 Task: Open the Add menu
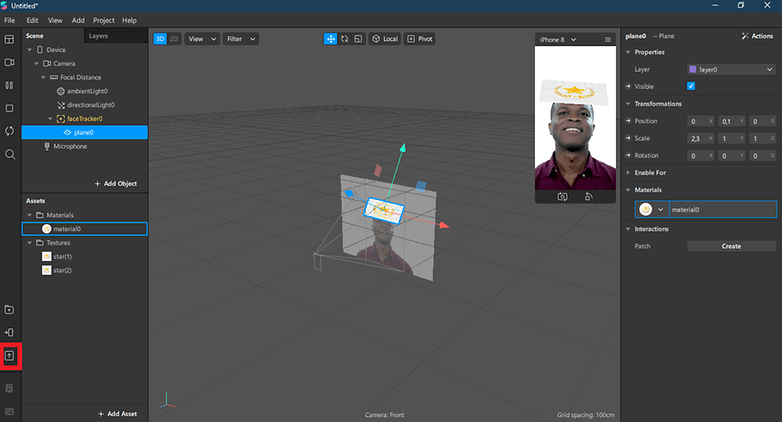click(78, 20)
